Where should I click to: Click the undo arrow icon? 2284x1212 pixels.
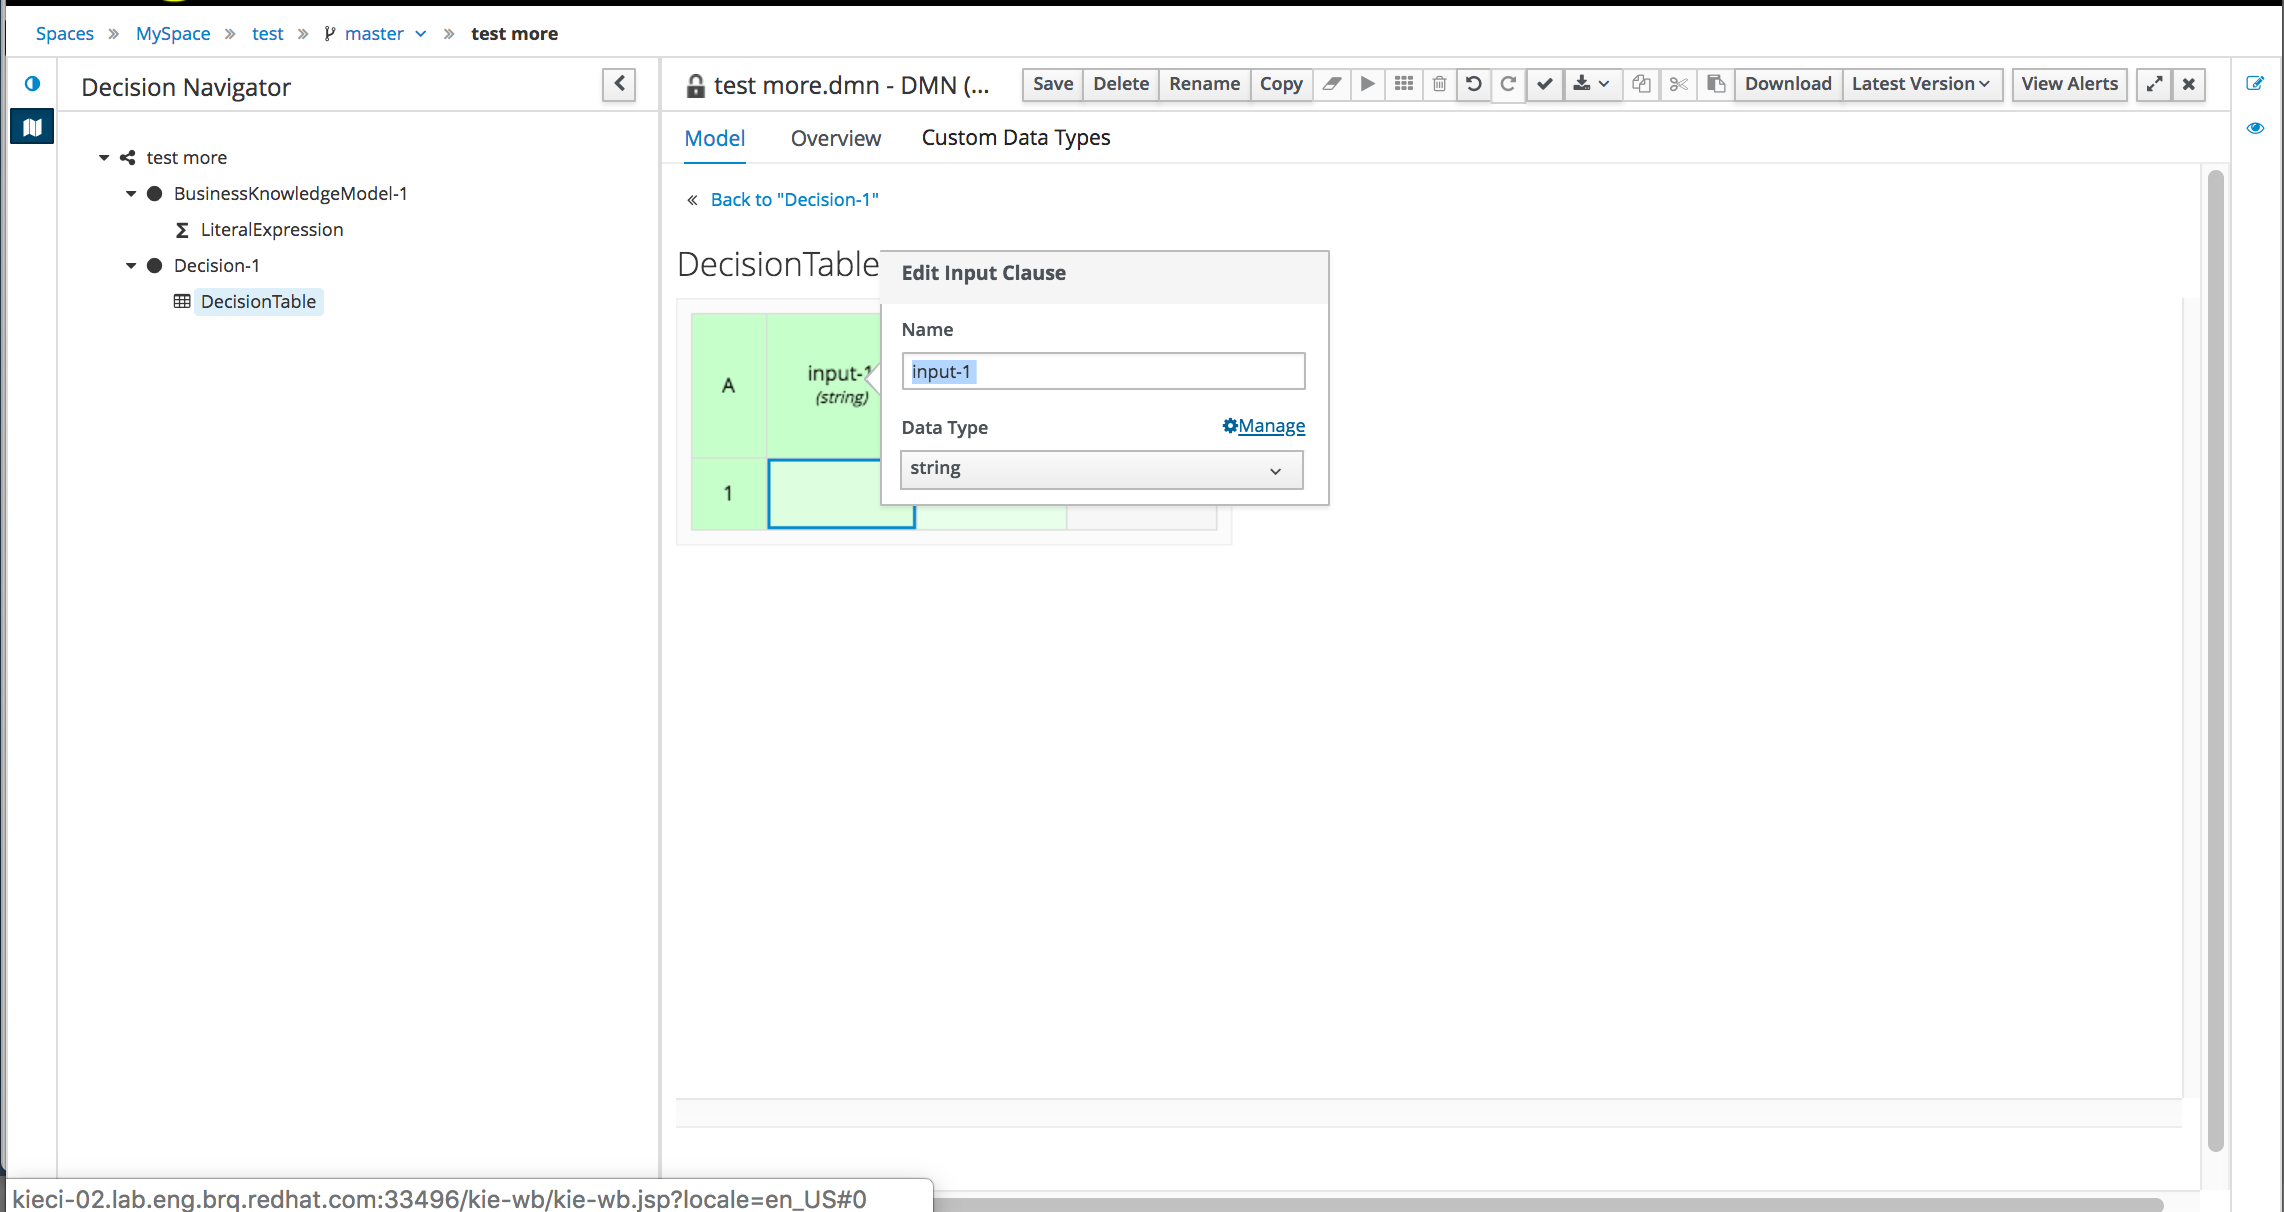1473,84
